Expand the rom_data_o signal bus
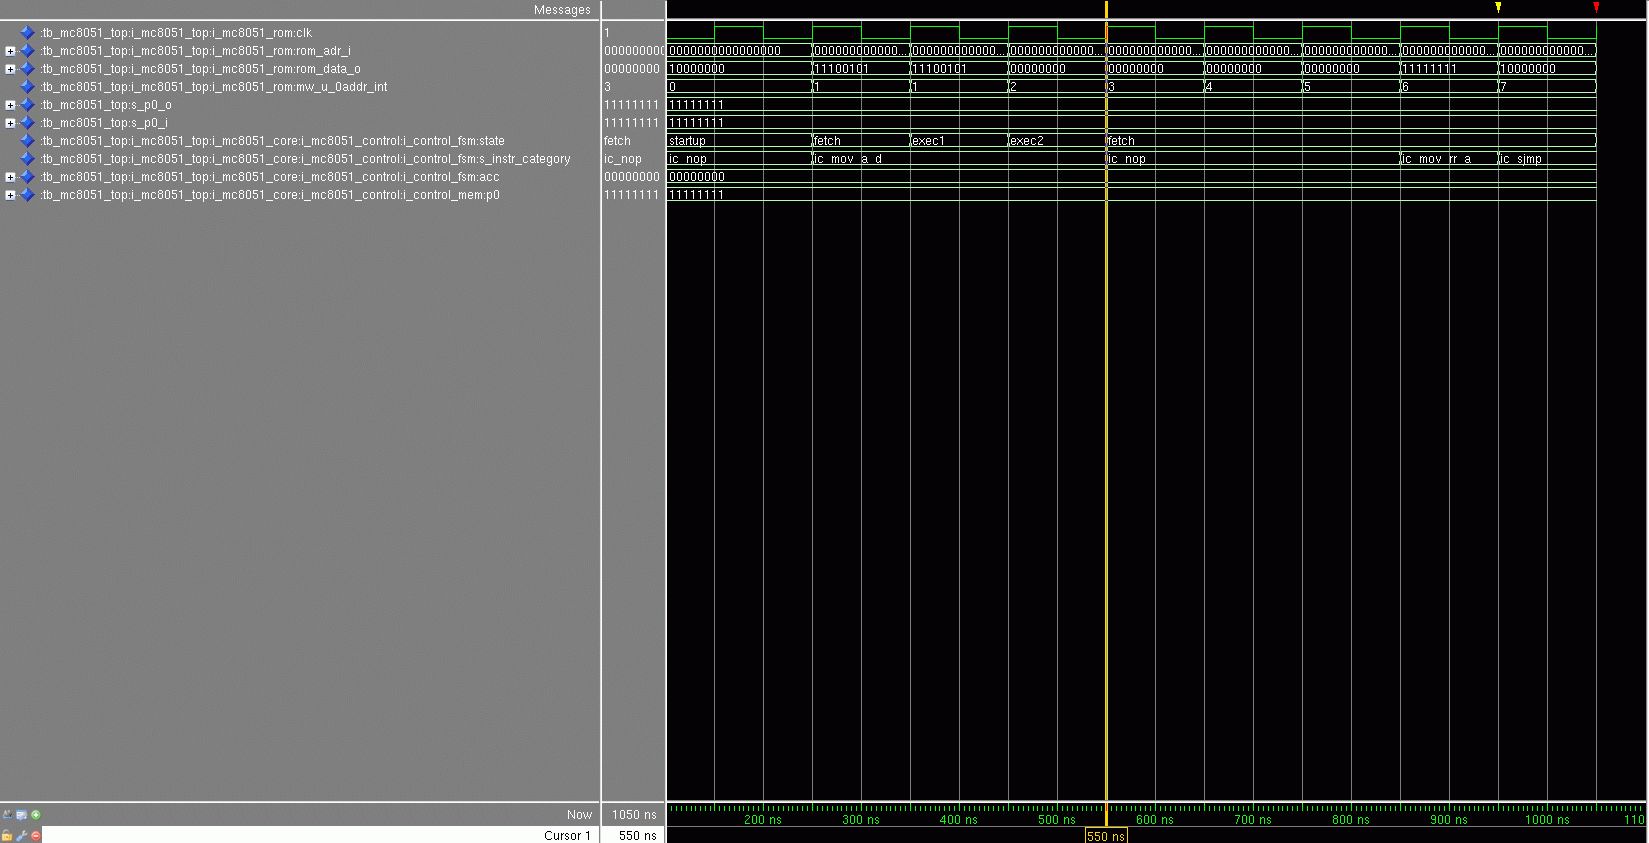Viewport: 1649px width, 843px height. [10, 69]
